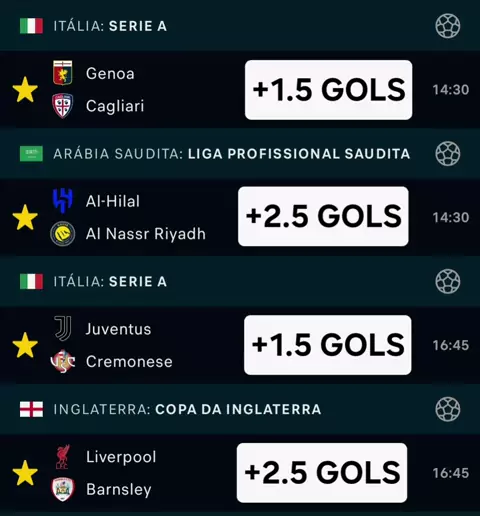Click the Saudi Arabia flag icon

click(31, 154)
